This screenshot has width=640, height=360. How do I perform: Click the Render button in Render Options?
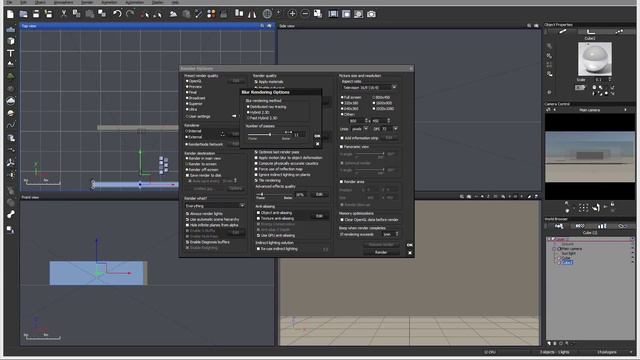tap(381, 253)
